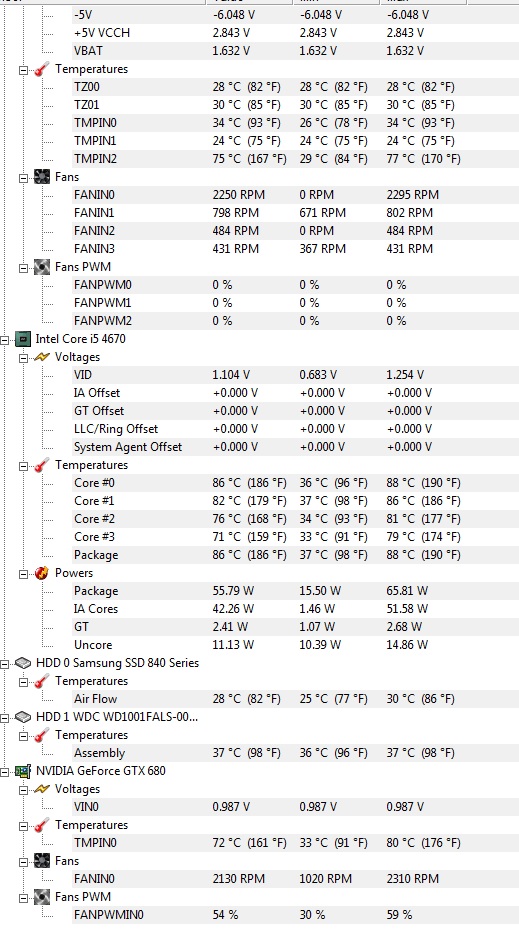The height and width of the screenshot is (931, 519).
Task: Collapse the CPU Powers section
Action: tap(24, 574)
